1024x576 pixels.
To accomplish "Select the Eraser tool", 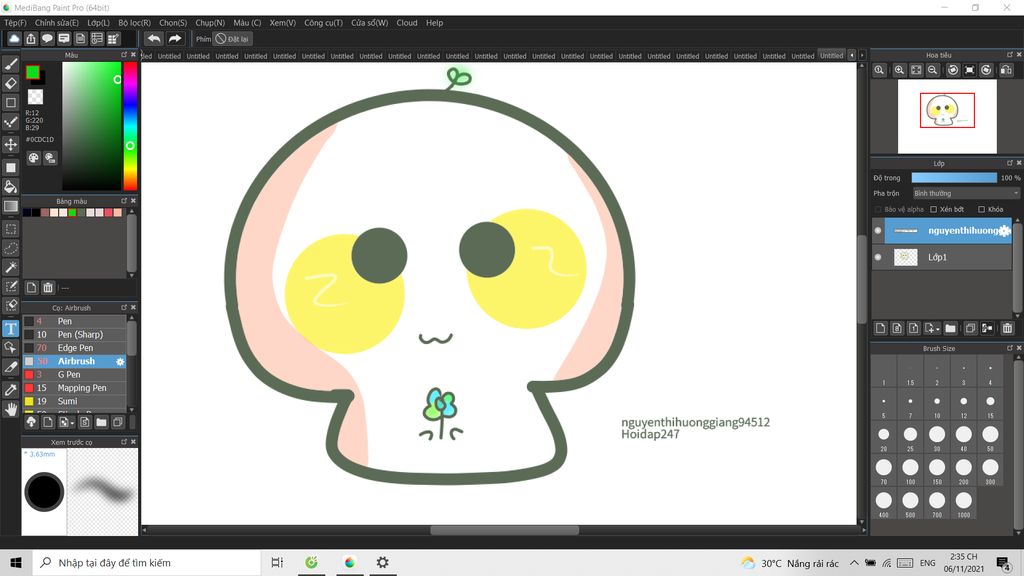I will tap(11, 84).
